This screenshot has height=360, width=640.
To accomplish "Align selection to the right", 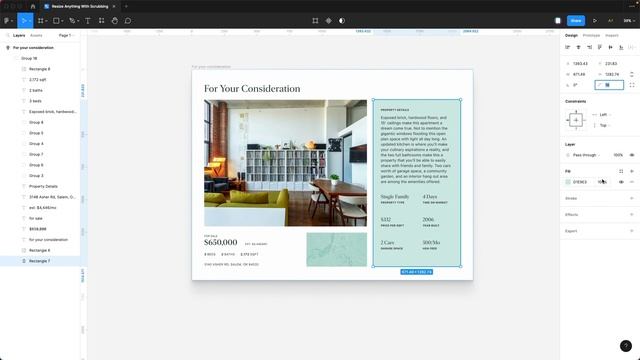I will coord(589,47).
